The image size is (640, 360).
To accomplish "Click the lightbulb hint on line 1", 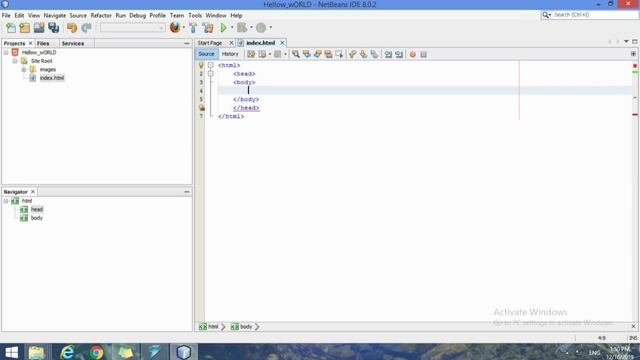I will pos(201,65).
